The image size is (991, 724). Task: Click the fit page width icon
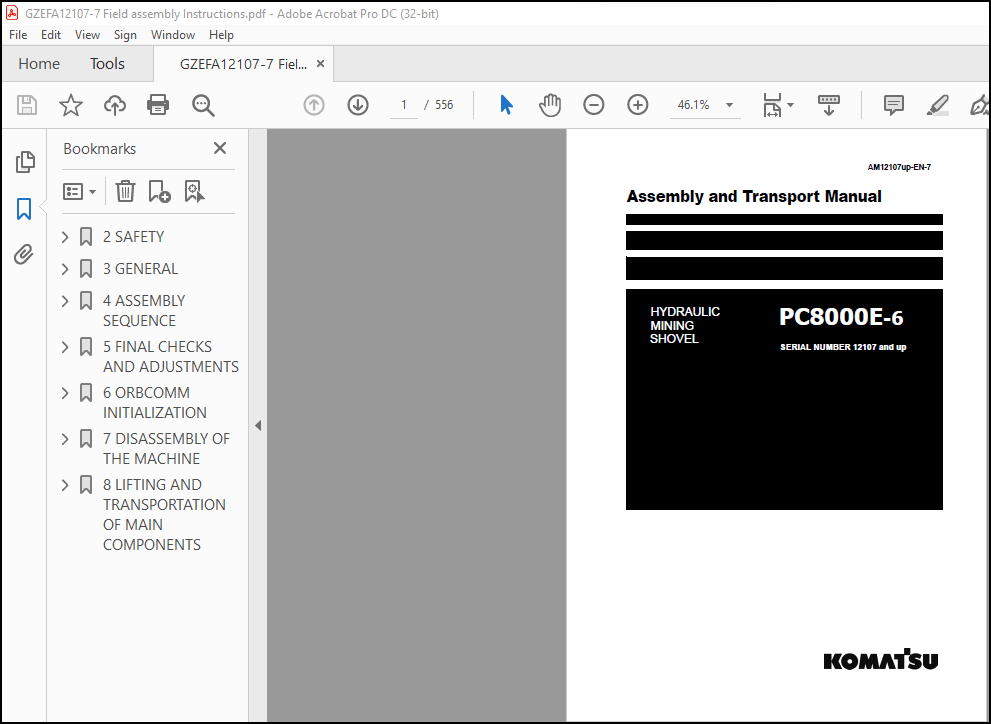tap(772, 105)
